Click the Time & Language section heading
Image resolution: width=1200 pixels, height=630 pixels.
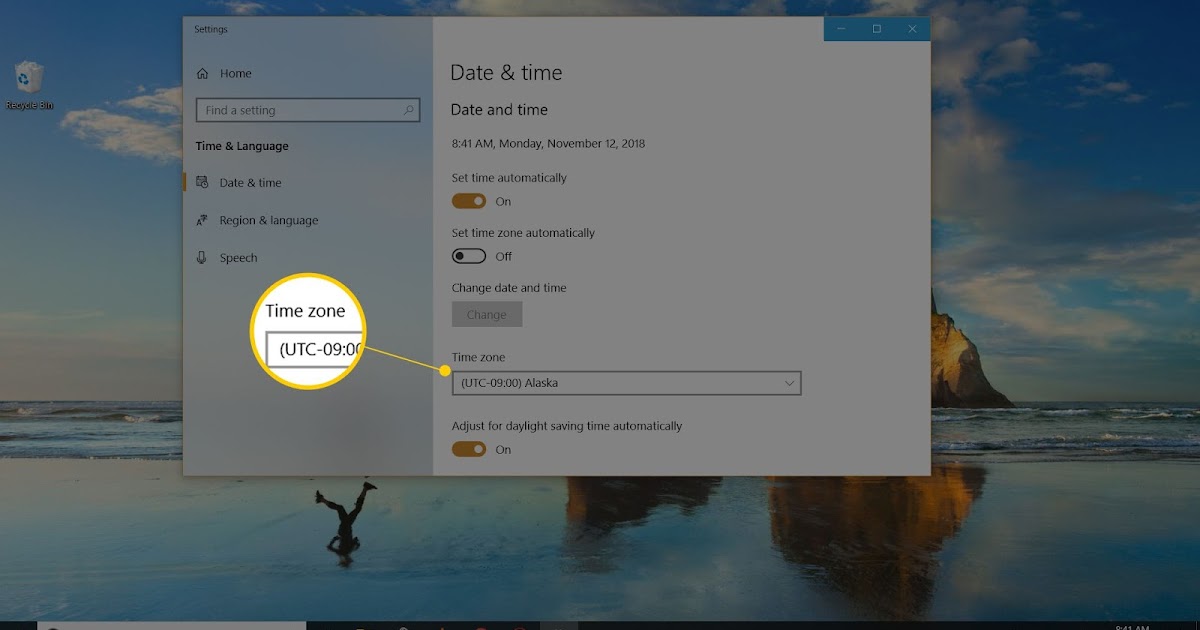243,146
